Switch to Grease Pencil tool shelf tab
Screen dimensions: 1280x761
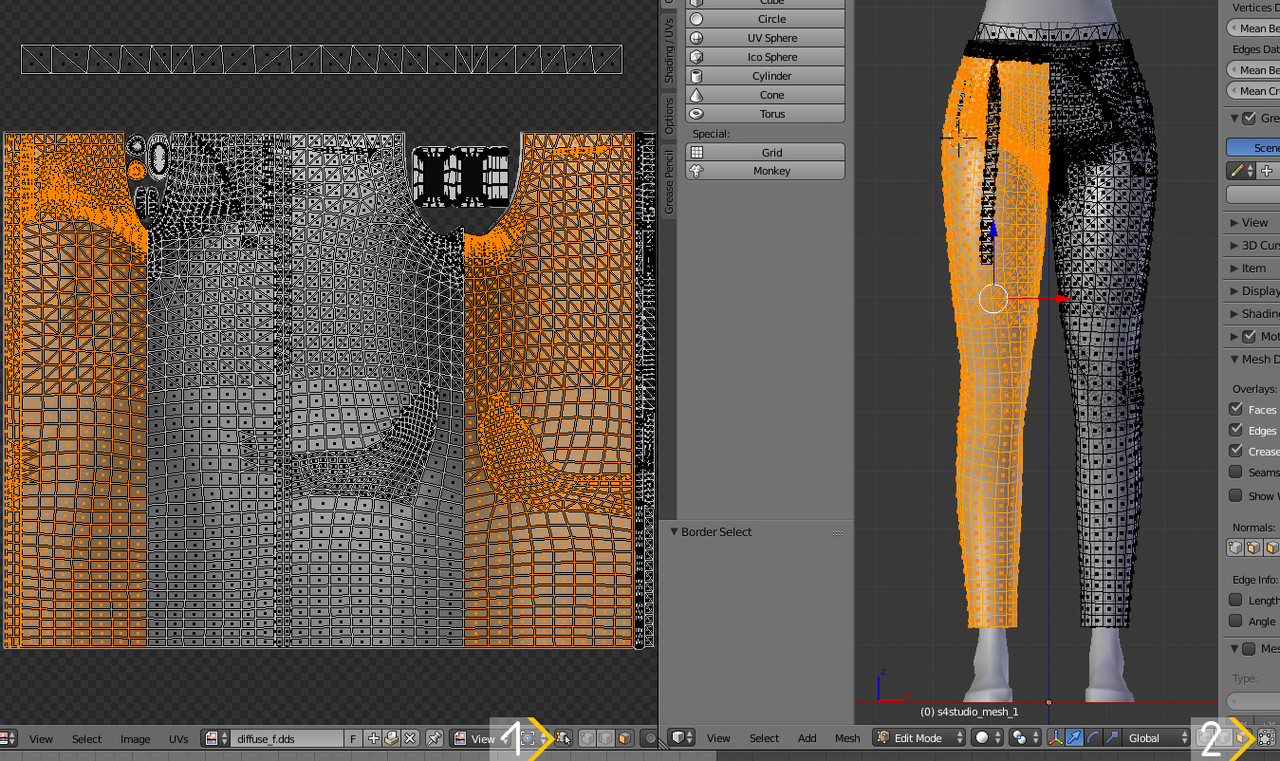pyautogui.click(x=669, y=181)
